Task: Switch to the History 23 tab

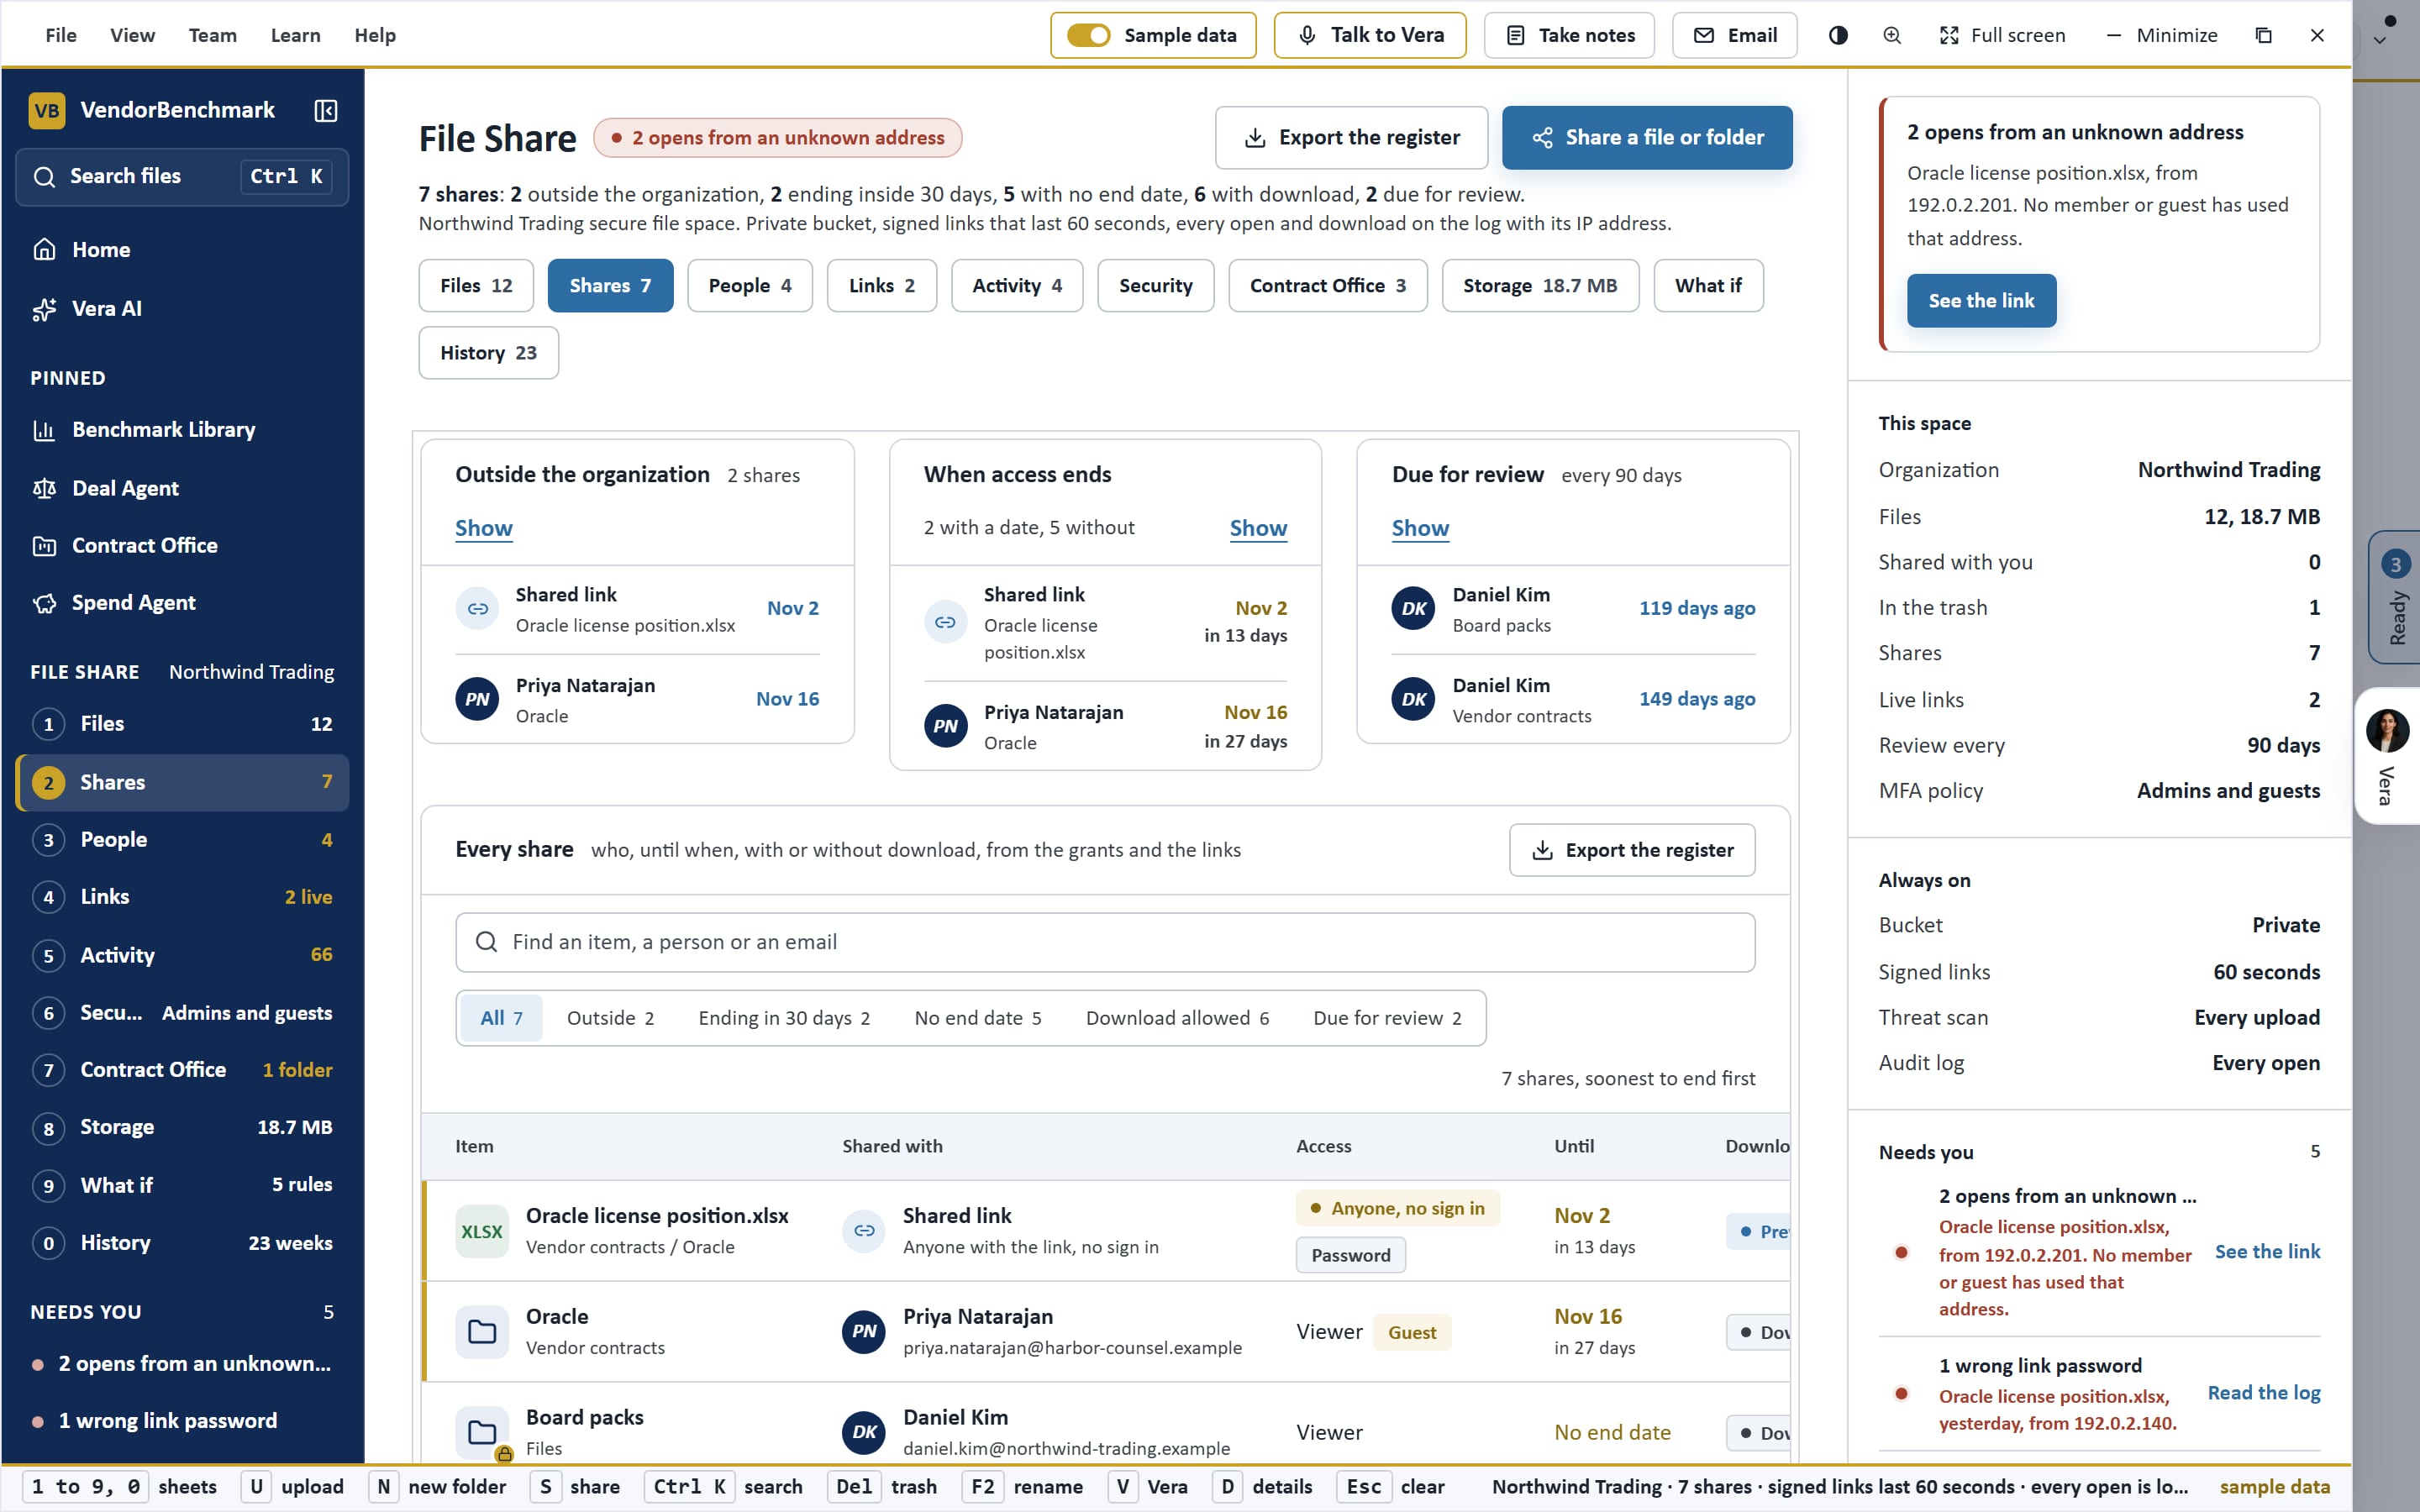Action: coord(488,353)
